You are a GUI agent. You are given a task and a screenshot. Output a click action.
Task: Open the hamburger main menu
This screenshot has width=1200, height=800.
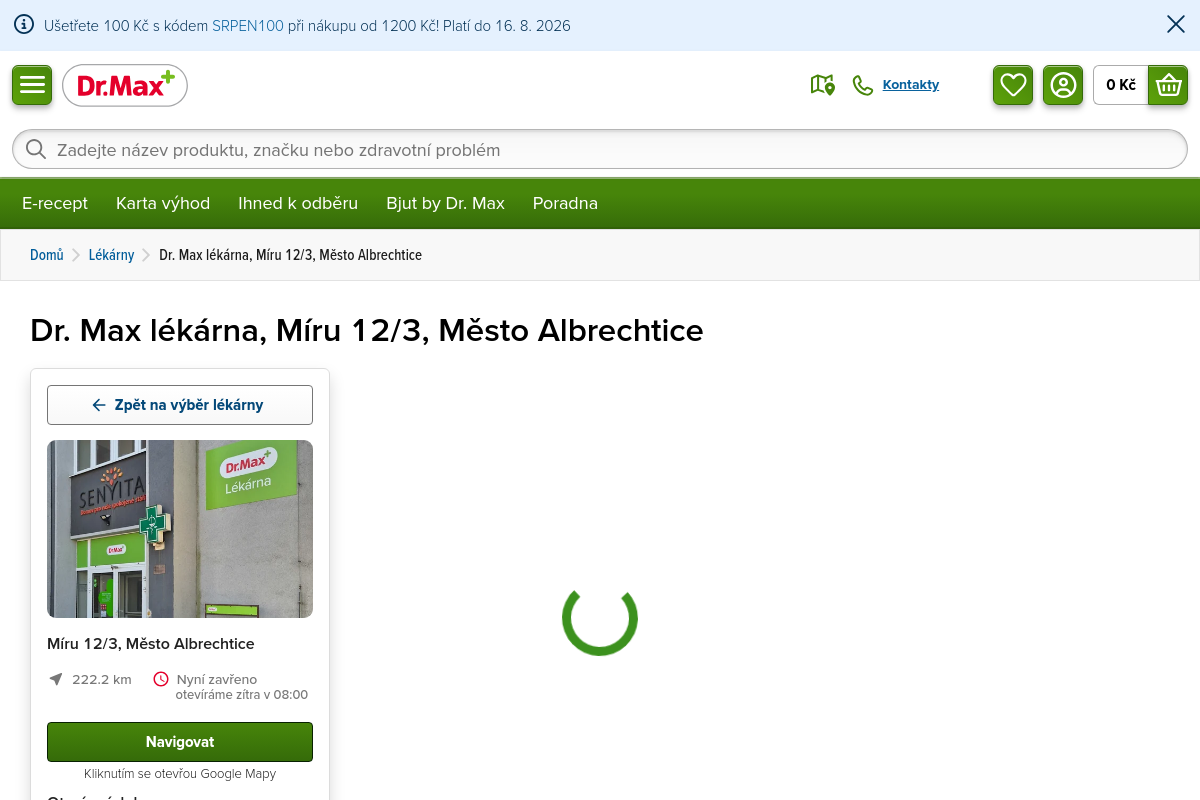tap(32, 85)
